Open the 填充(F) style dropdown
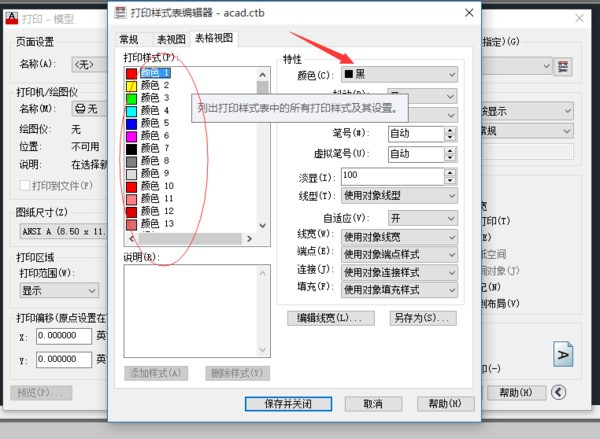This screenshot has height=439, width=600. coord(399,290)
